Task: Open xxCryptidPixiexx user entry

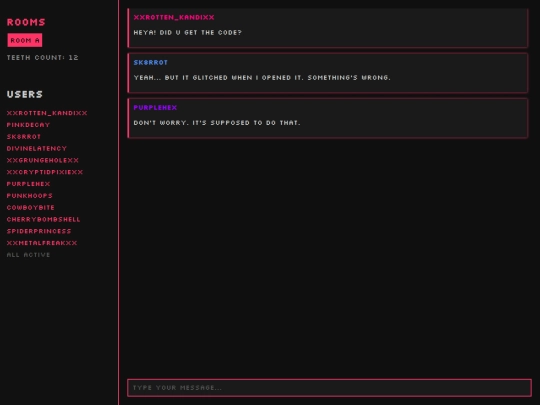Action: 45,172
